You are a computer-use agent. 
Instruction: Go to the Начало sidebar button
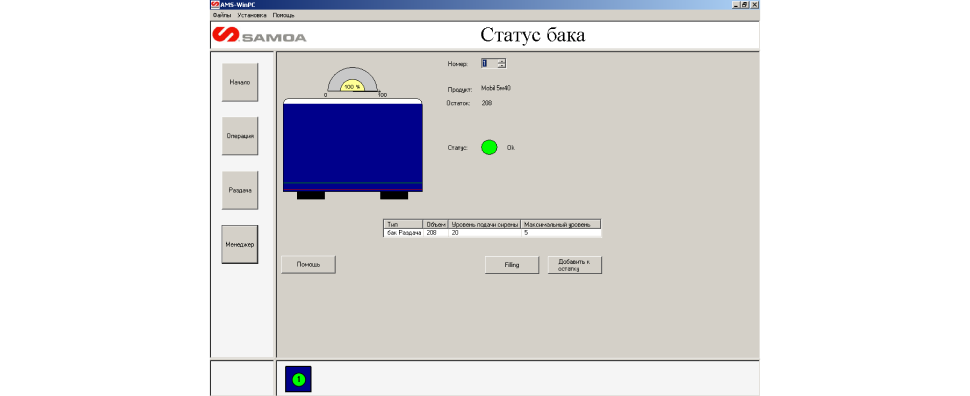(x=239, y=82)
